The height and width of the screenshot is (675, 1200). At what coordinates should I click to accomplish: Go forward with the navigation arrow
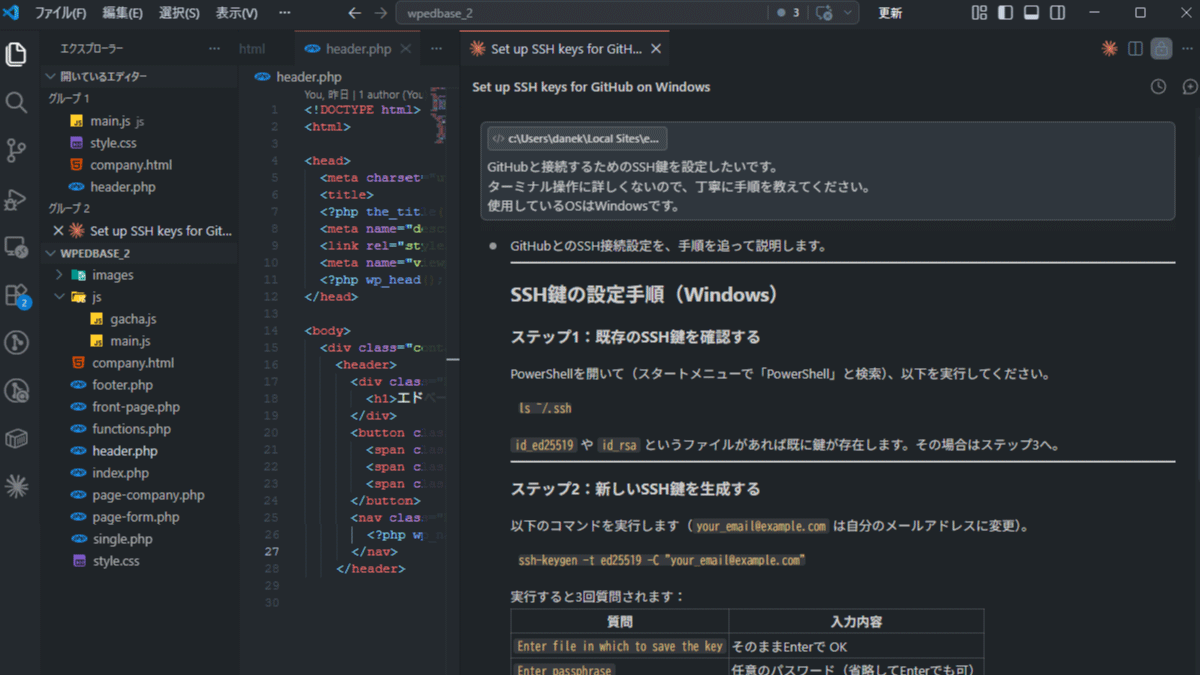click(x=380, y=13)
